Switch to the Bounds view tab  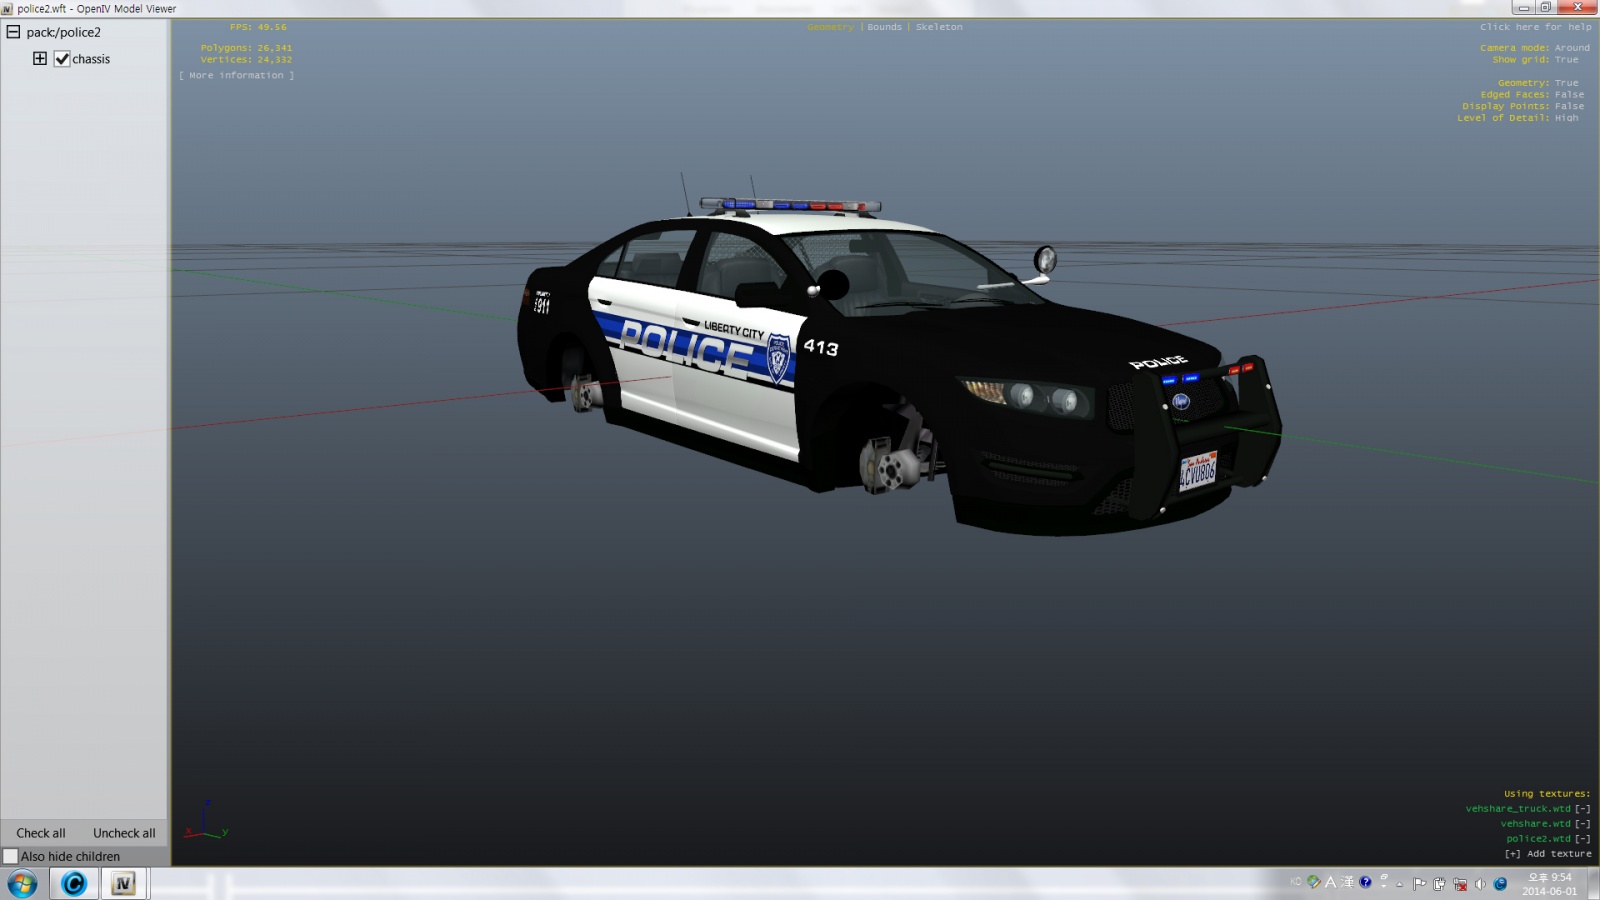coord(884,27)
